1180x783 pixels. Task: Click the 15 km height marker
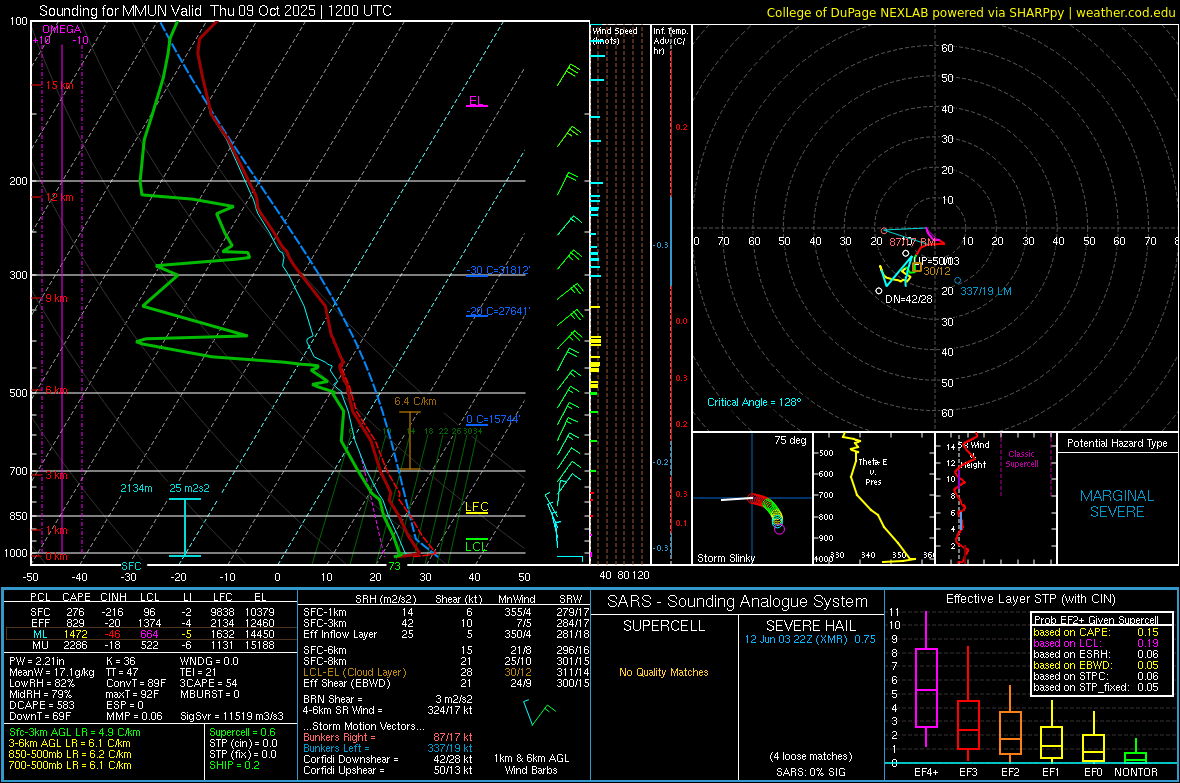59,85
